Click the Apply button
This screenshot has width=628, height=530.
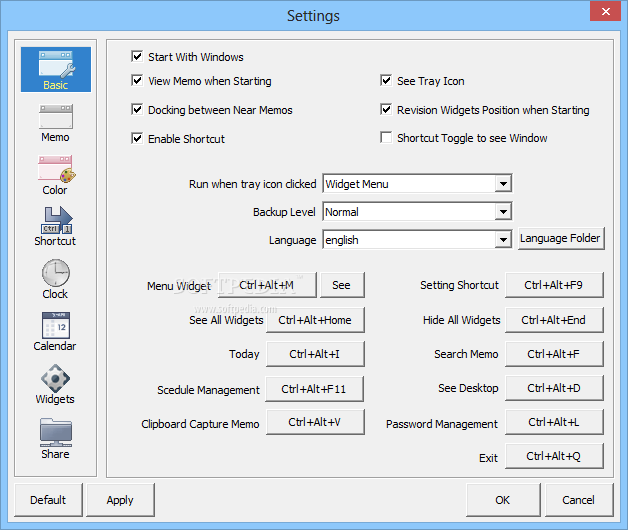pyautogui.click(x=120, y=500)
